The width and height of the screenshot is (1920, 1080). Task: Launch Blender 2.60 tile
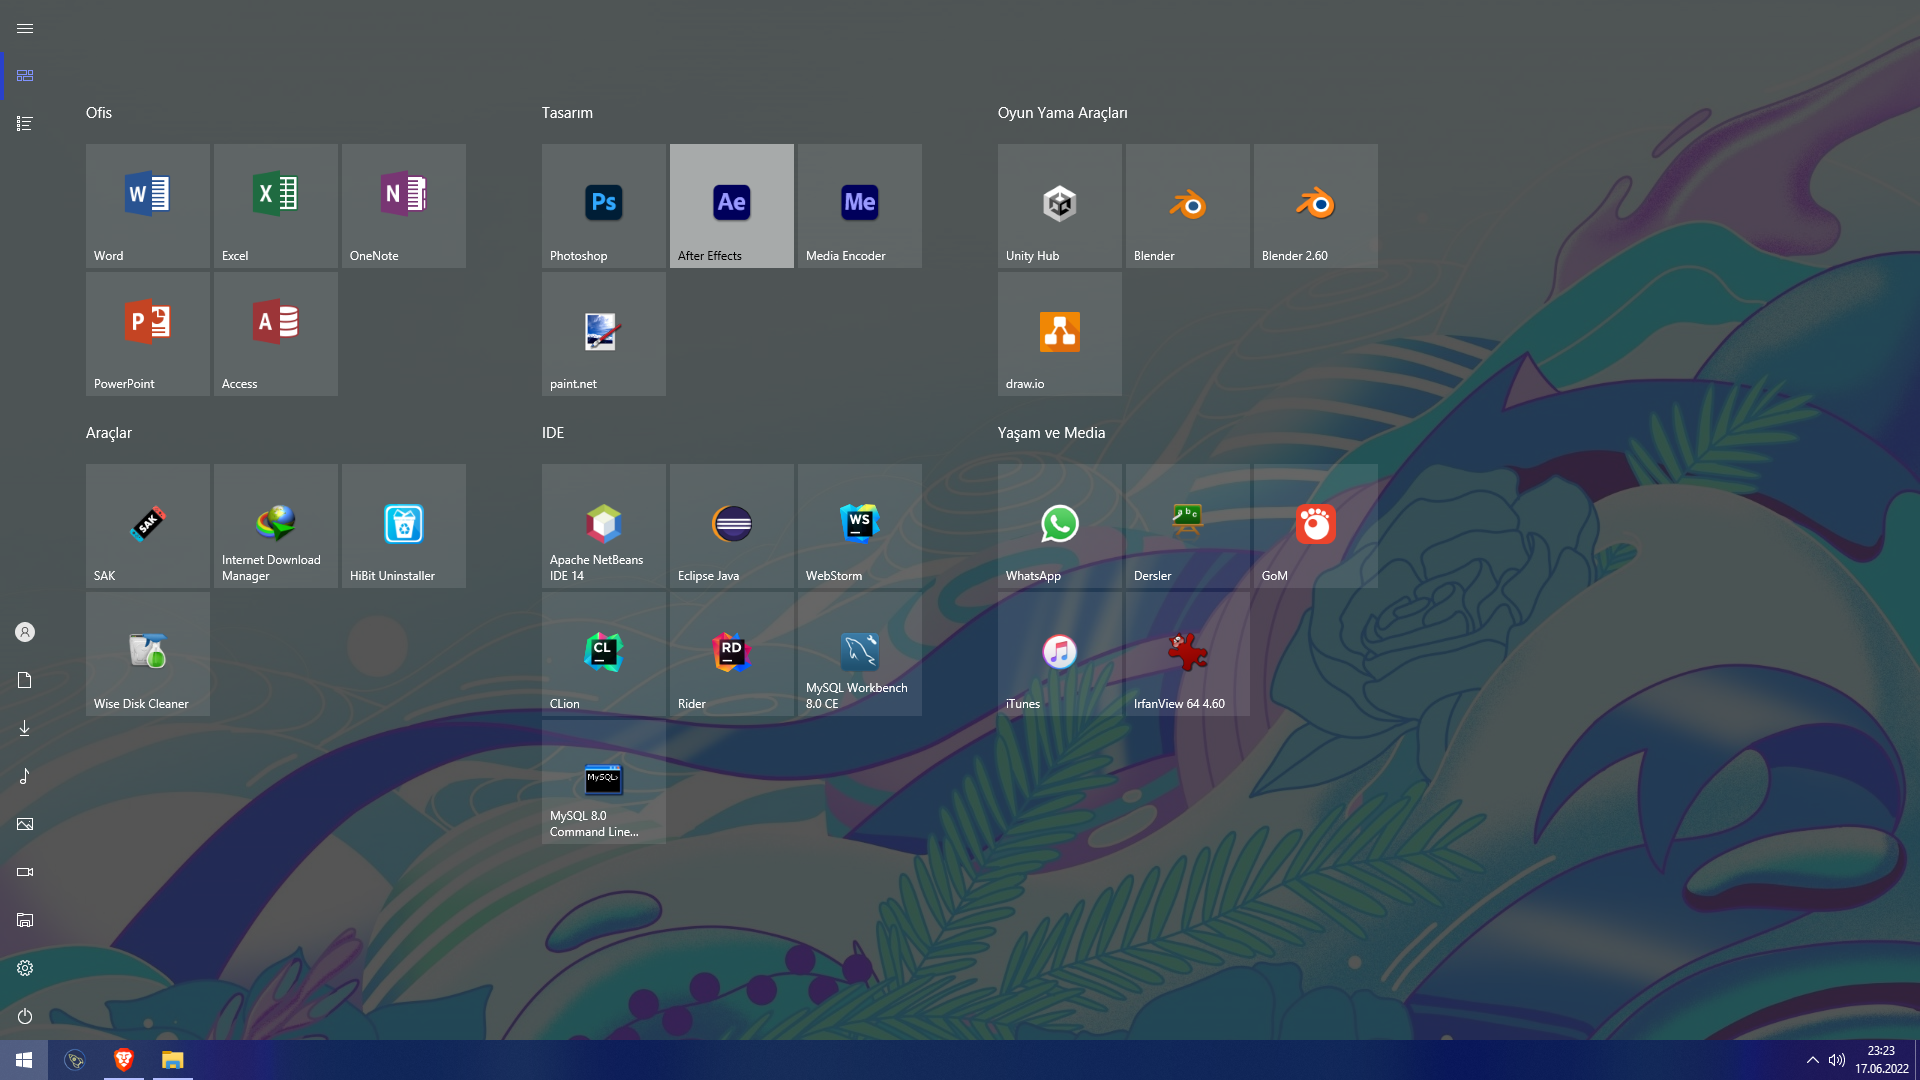point(1315,205)
